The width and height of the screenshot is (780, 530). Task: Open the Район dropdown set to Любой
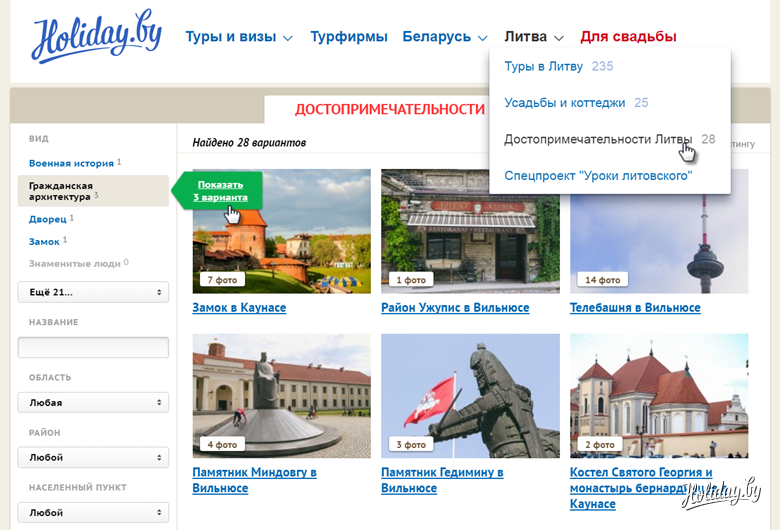93,457
